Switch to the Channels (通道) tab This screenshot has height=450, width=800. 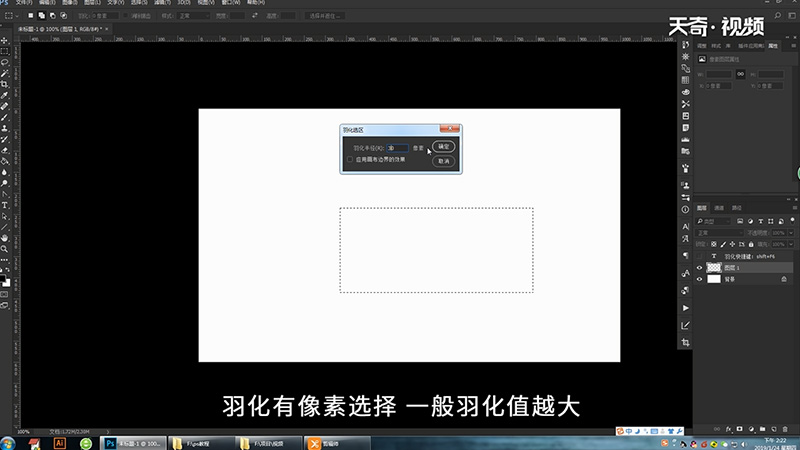[719, 208]
